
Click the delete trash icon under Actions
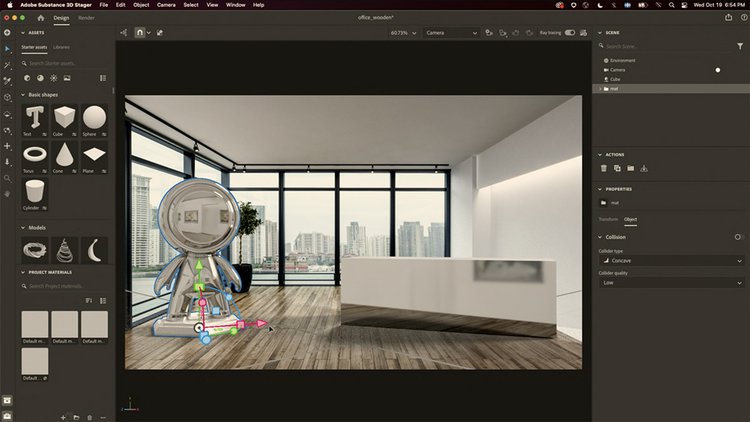[604, 168]
